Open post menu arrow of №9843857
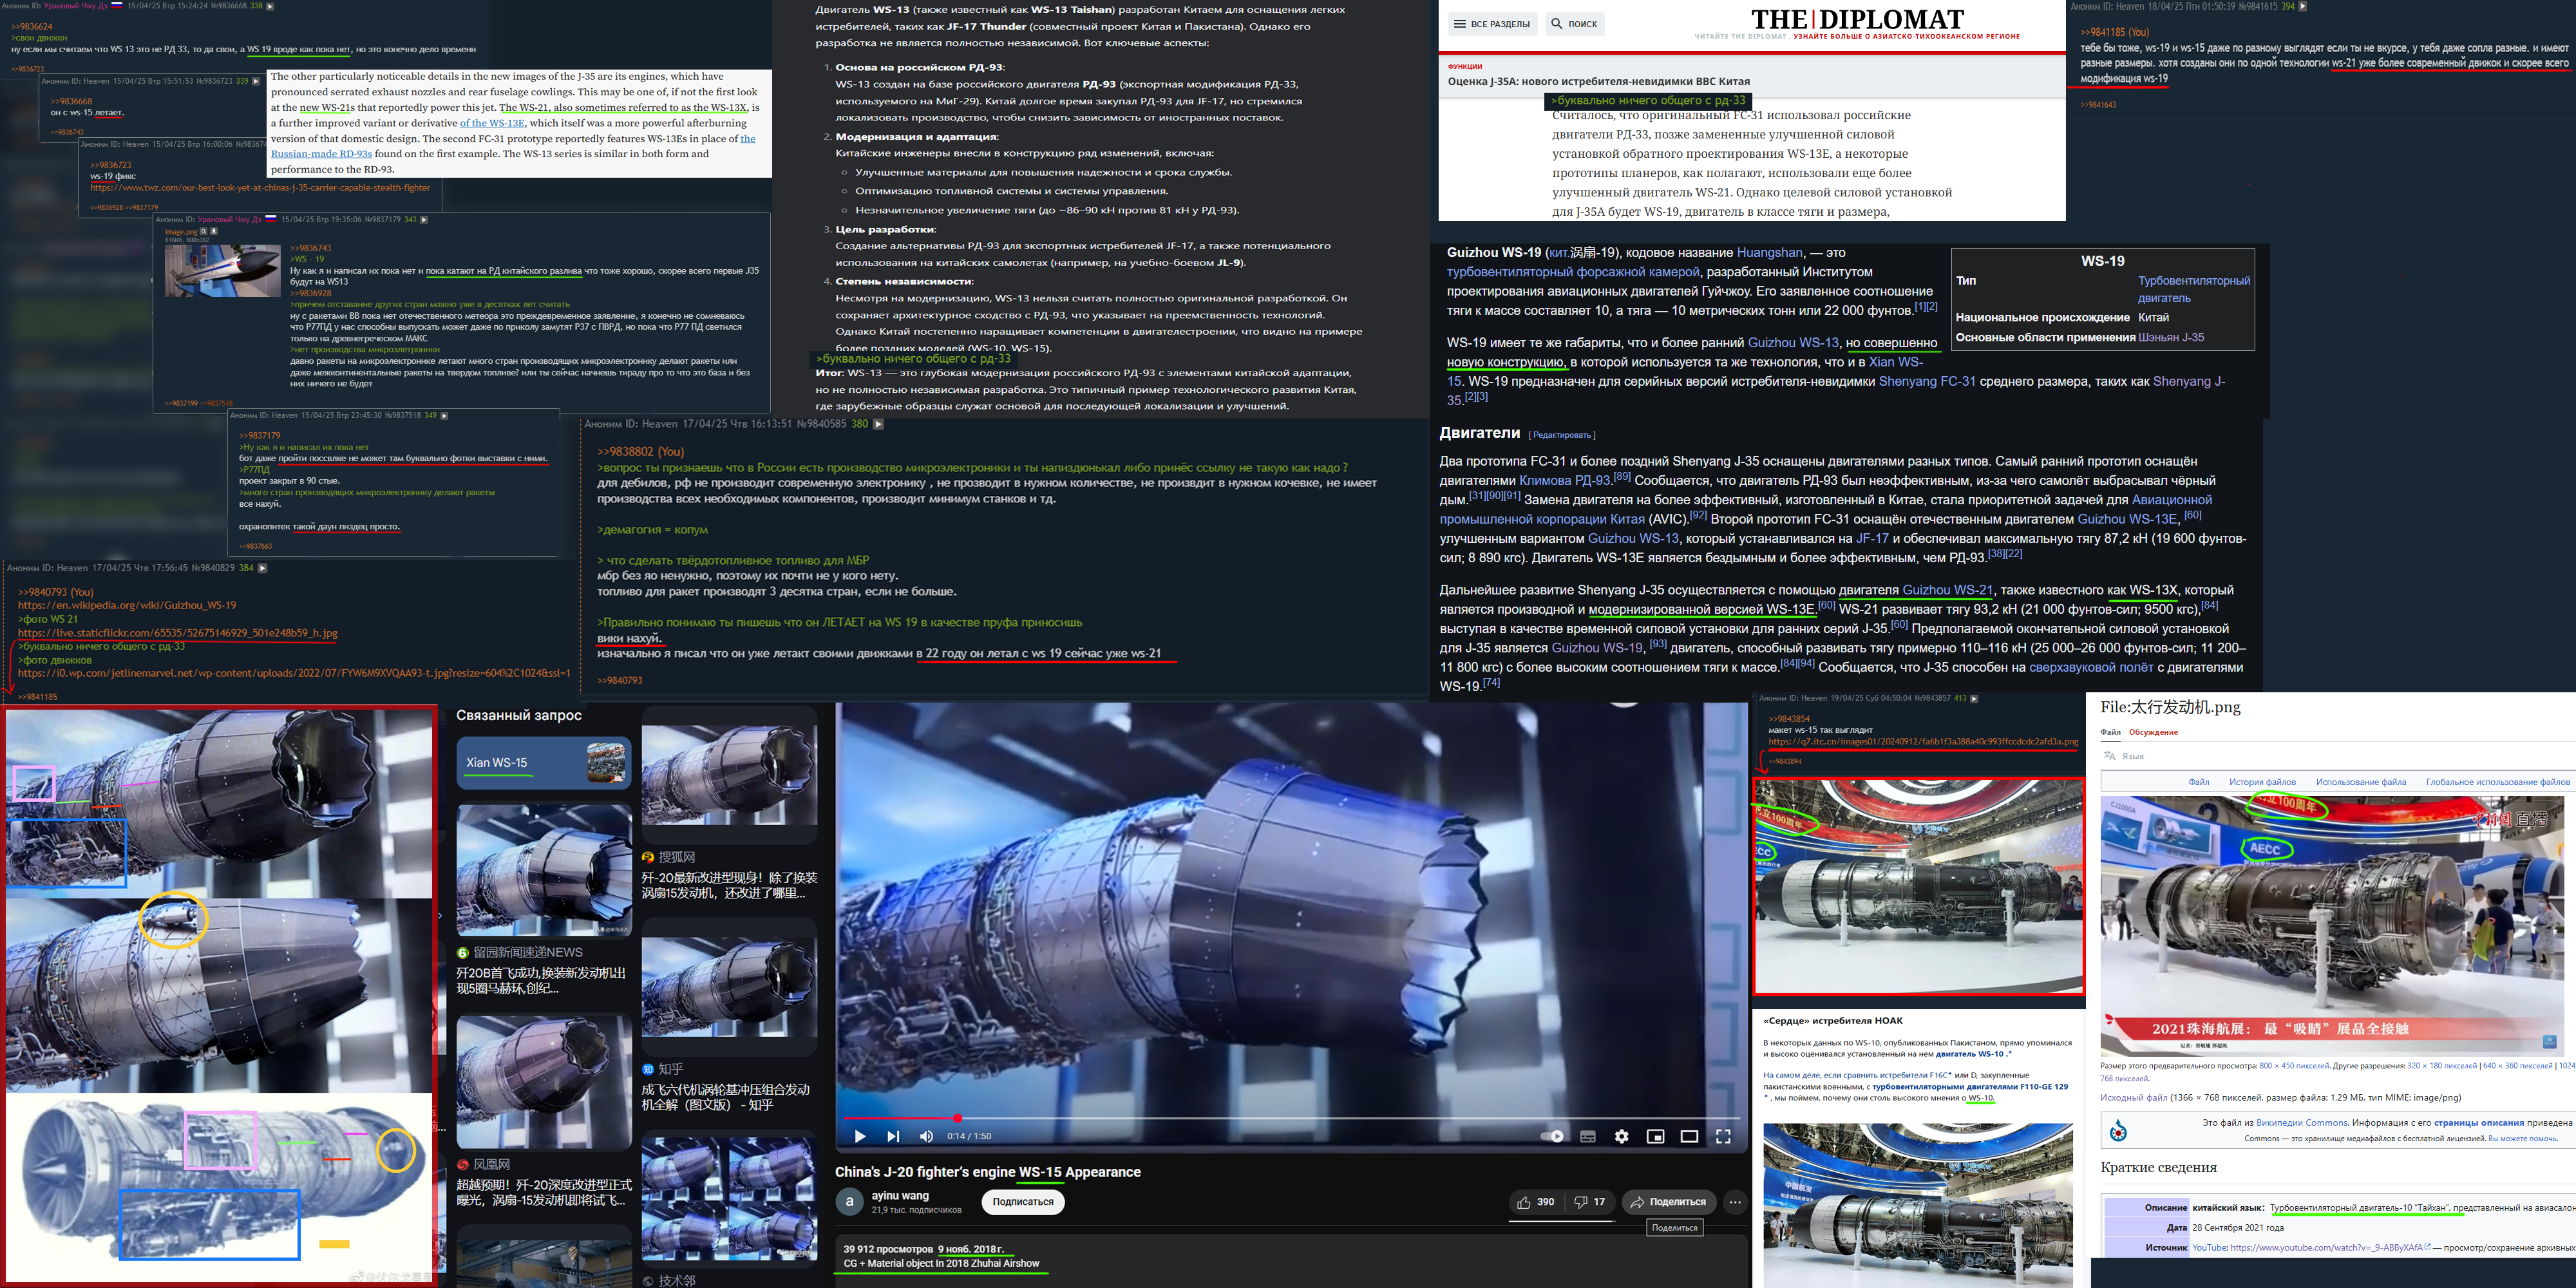 point(1973,698)
